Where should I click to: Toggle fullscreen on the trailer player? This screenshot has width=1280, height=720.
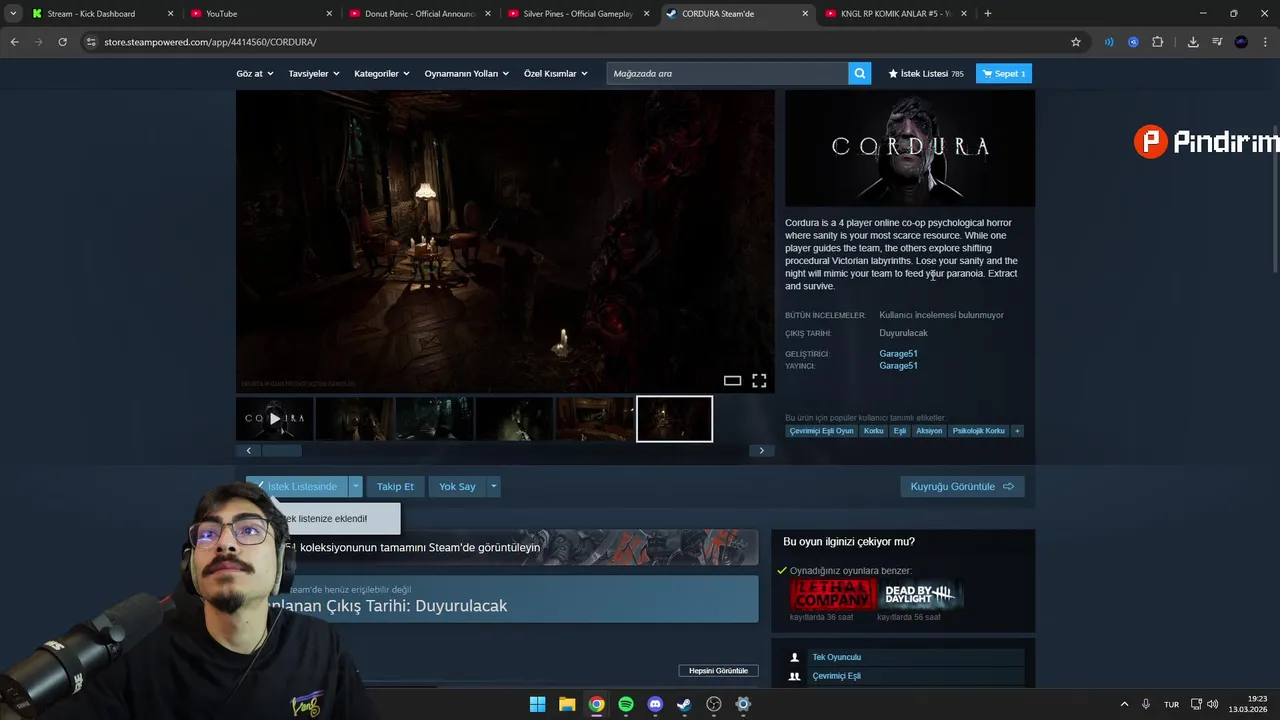pos(759,381)
